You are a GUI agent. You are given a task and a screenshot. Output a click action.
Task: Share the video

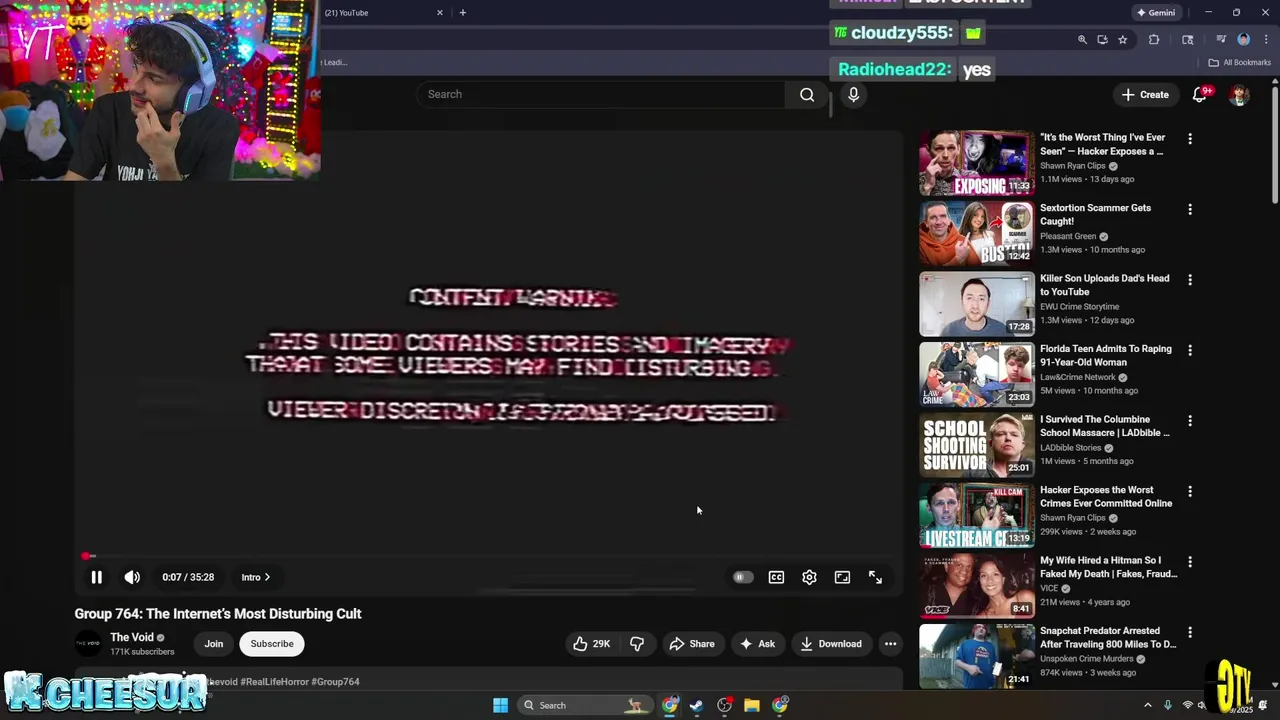691,644
